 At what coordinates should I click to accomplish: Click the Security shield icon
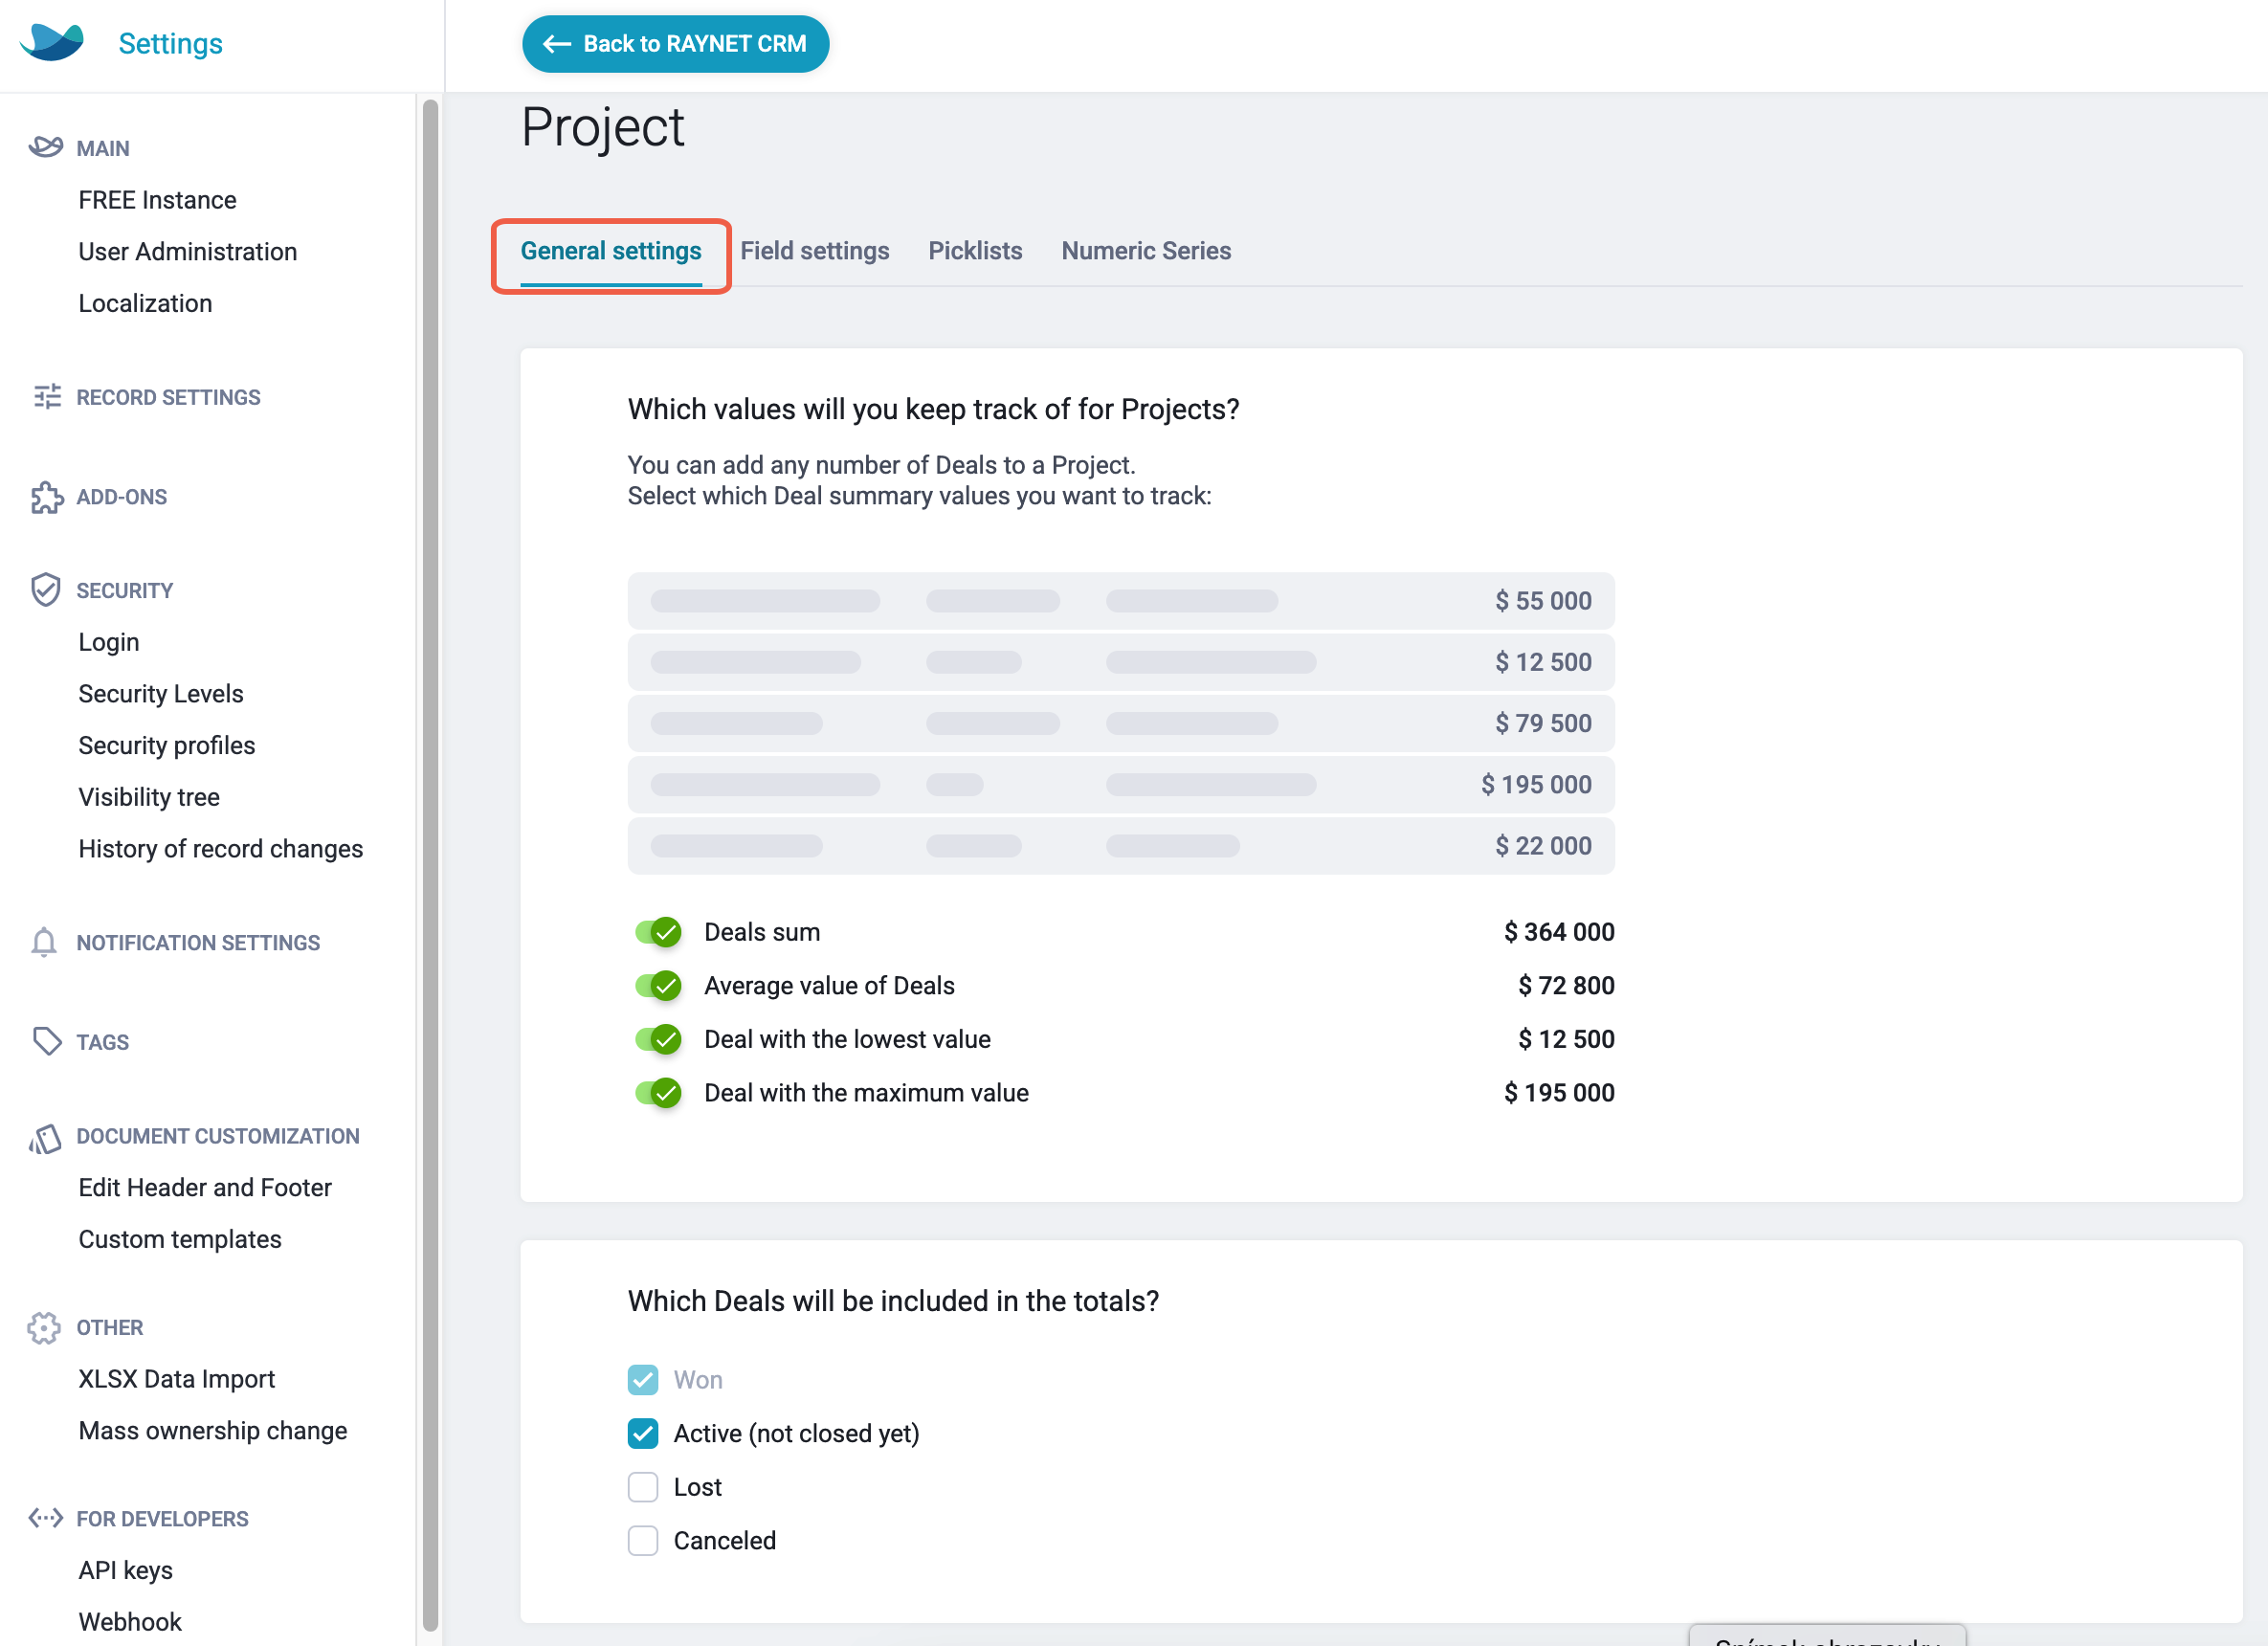(45, 590)
